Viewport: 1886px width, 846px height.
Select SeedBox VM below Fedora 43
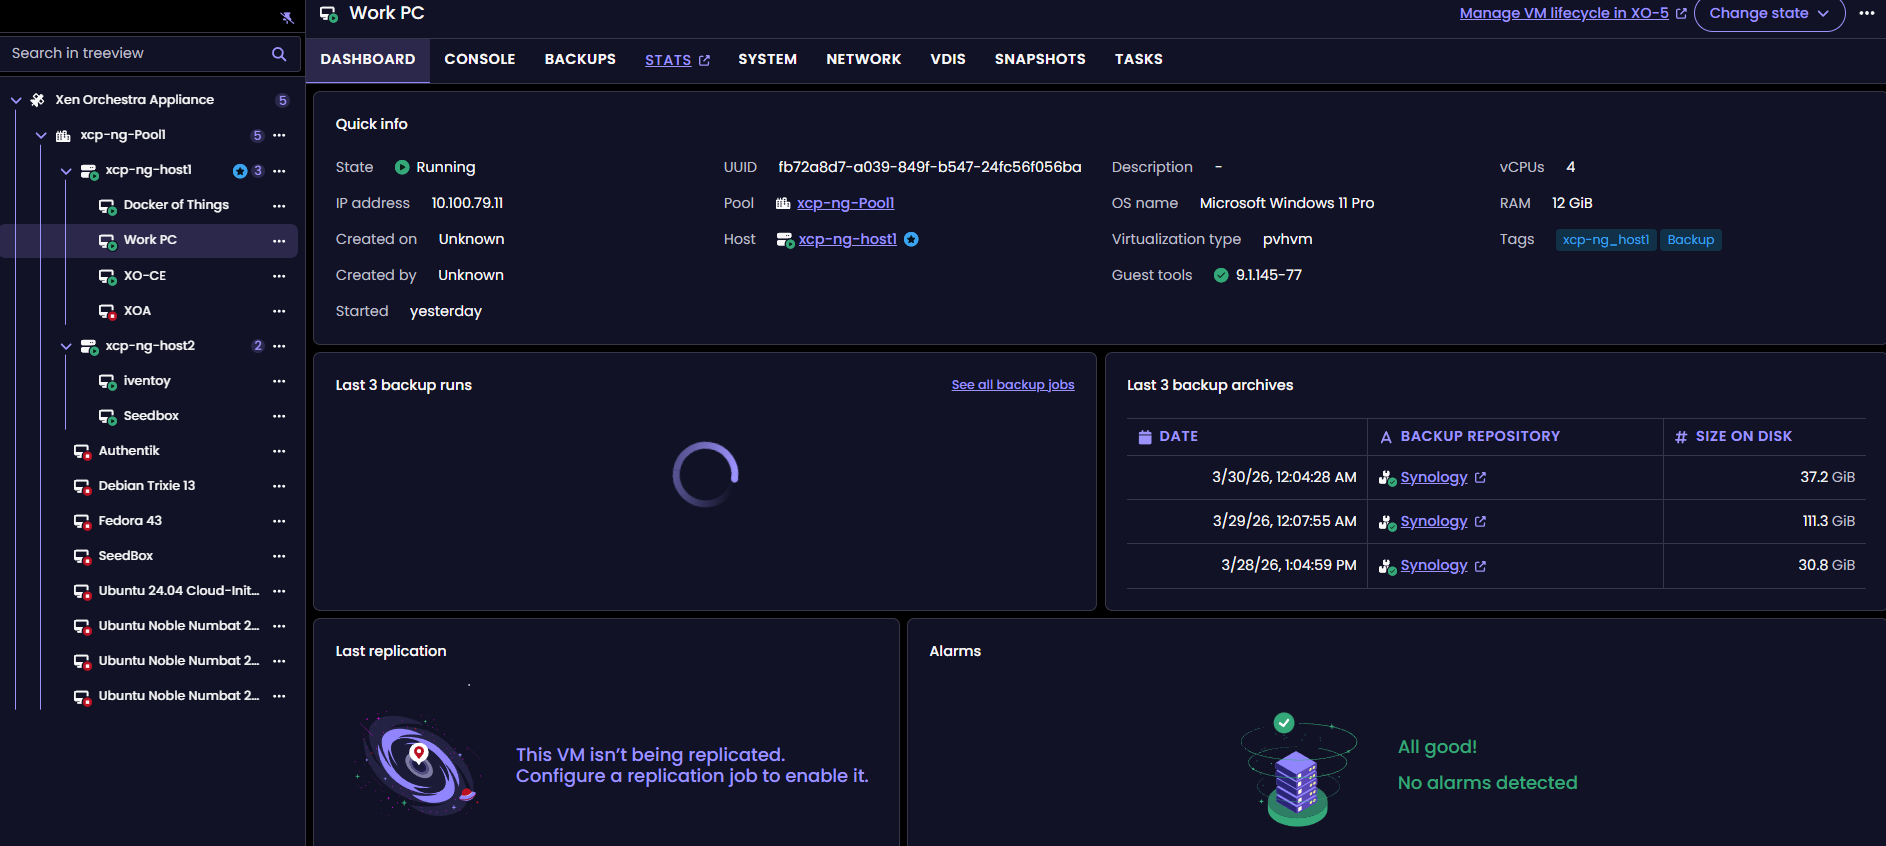126,556
